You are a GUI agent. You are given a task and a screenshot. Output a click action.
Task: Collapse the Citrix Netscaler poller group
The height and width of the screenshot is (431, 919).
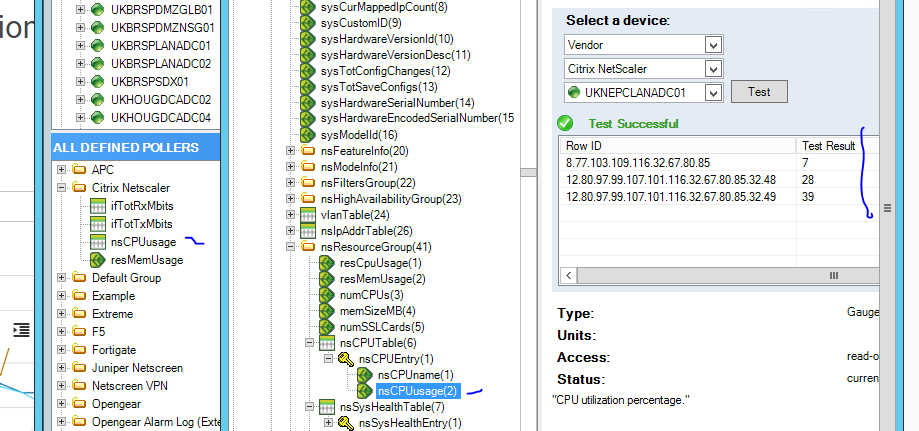(62, 188)
